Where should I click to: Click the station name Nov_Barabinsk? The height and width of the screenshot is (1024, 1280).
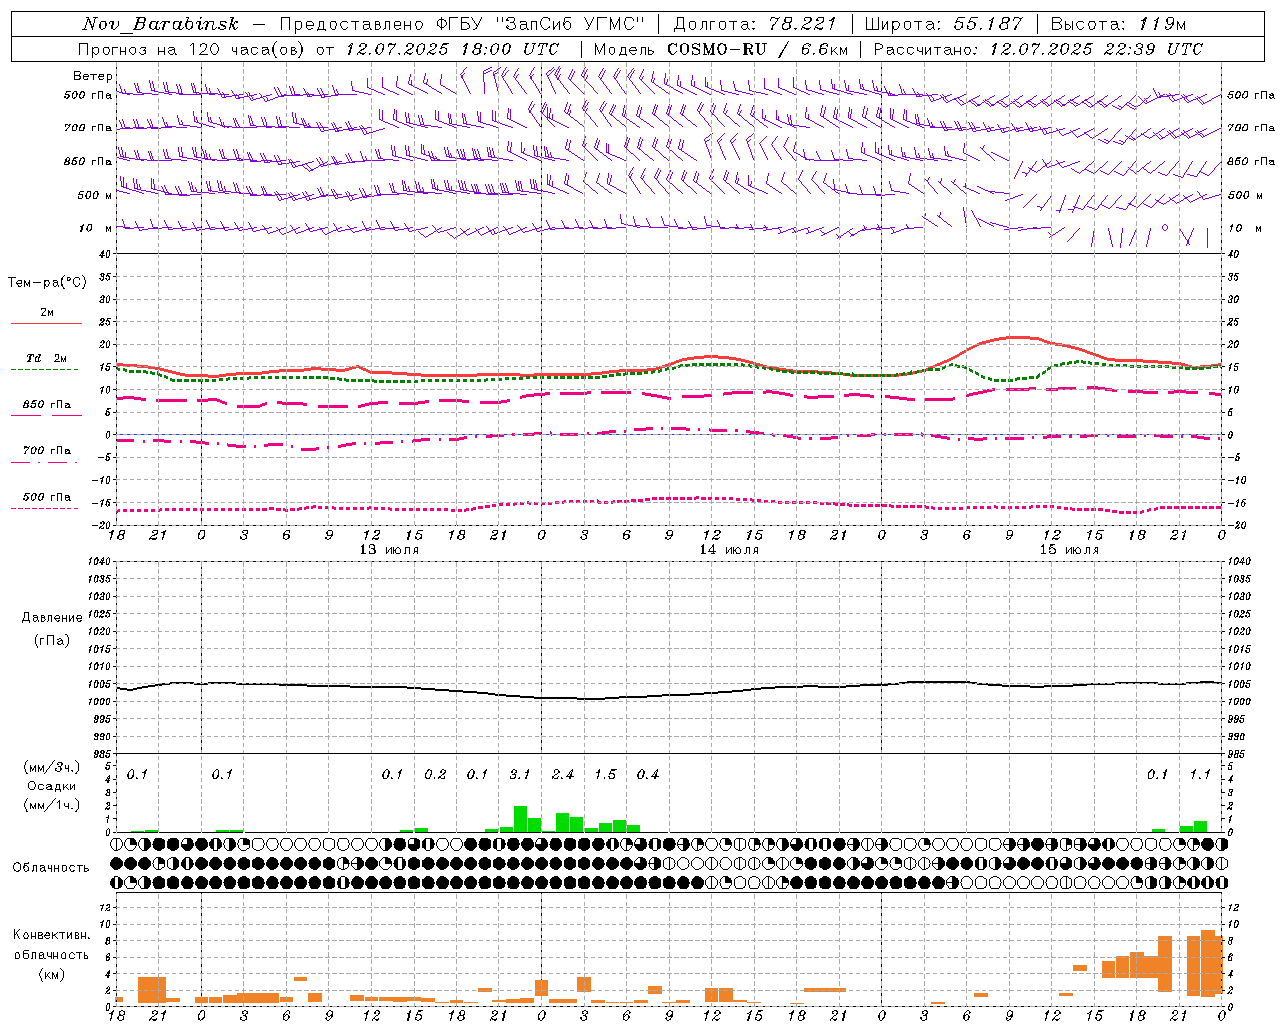[160, 24]
